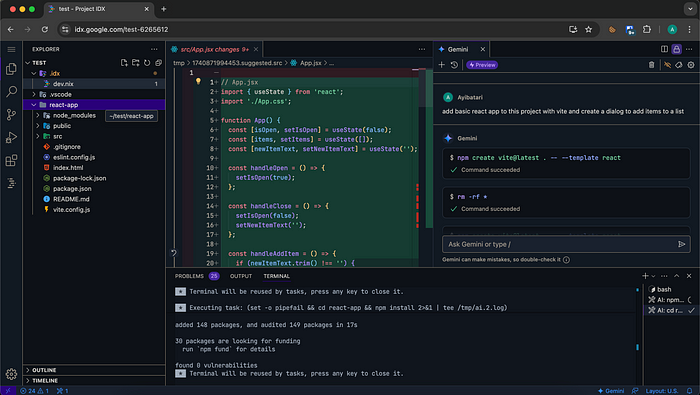700x395 pixels.
Task: Toggle the purple lock icon above Gemini
Action: (677, 49)
